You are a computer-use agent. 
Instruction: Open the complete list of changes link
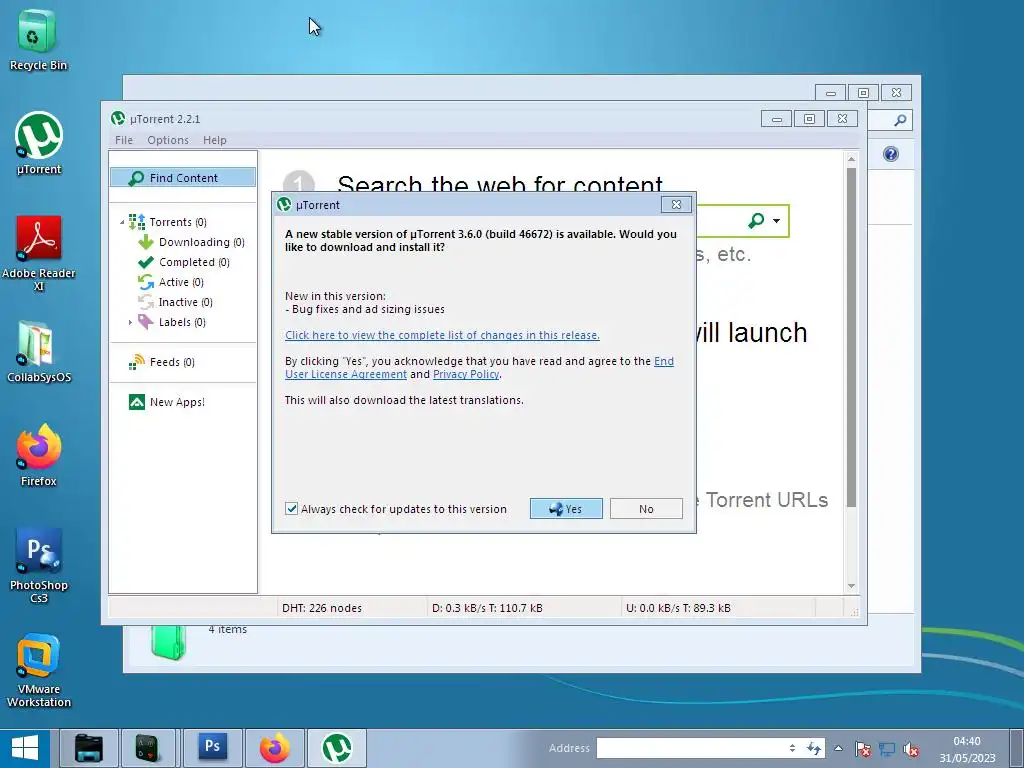[x=442, y=335]
